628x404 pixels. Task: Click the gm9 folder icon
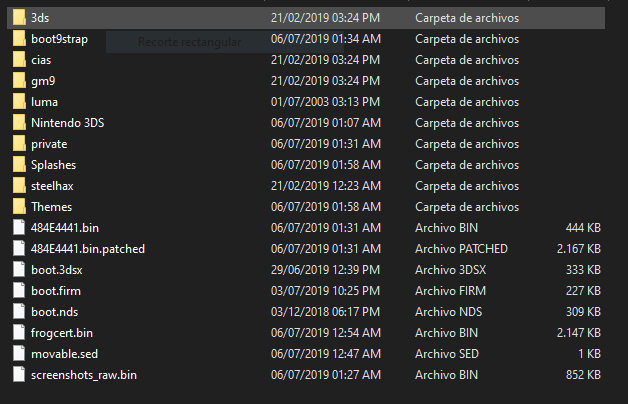click(19, 81)
